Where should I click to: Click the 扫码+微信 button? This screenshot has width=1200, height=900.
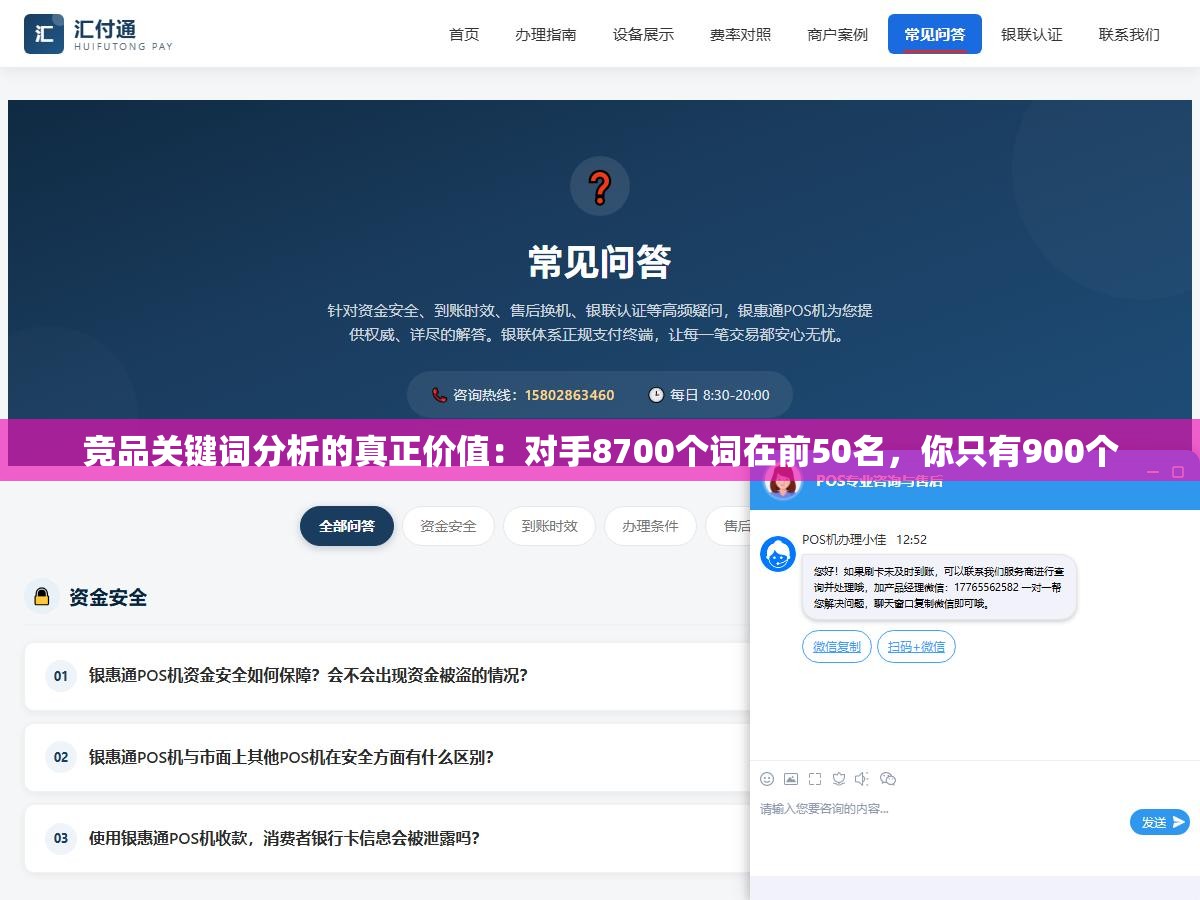(x=917, y=647)
